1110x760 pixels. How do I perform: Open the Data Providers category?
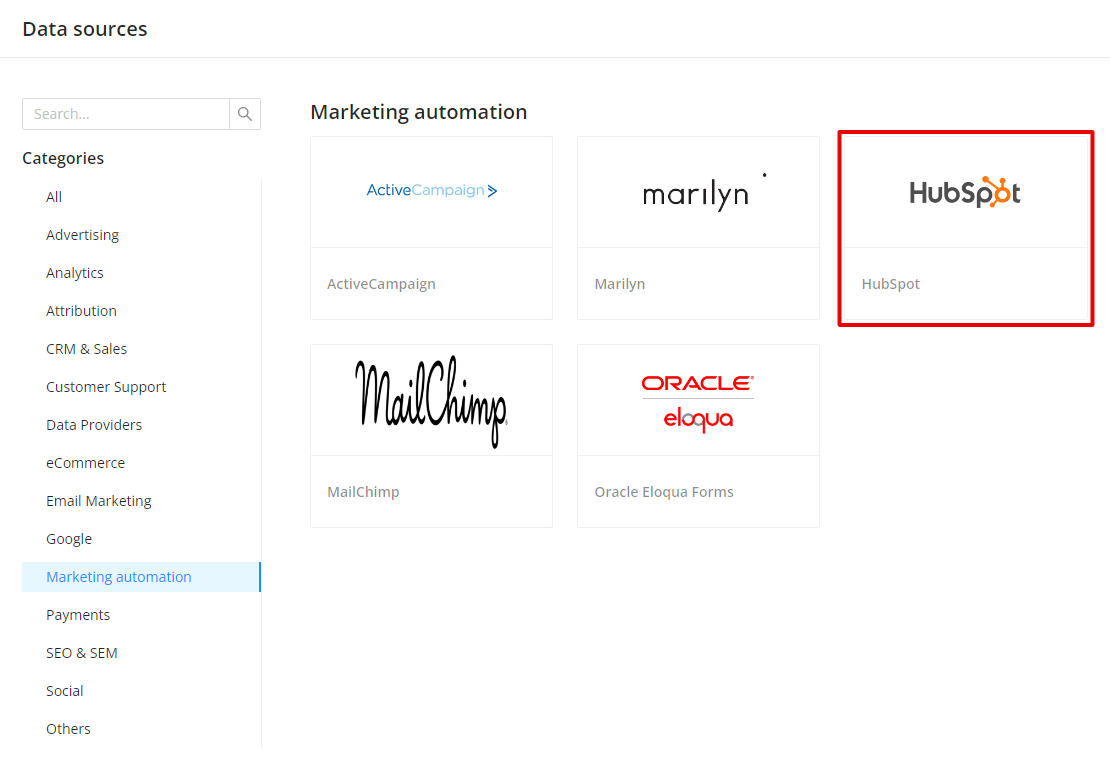(x=95, y=424)
